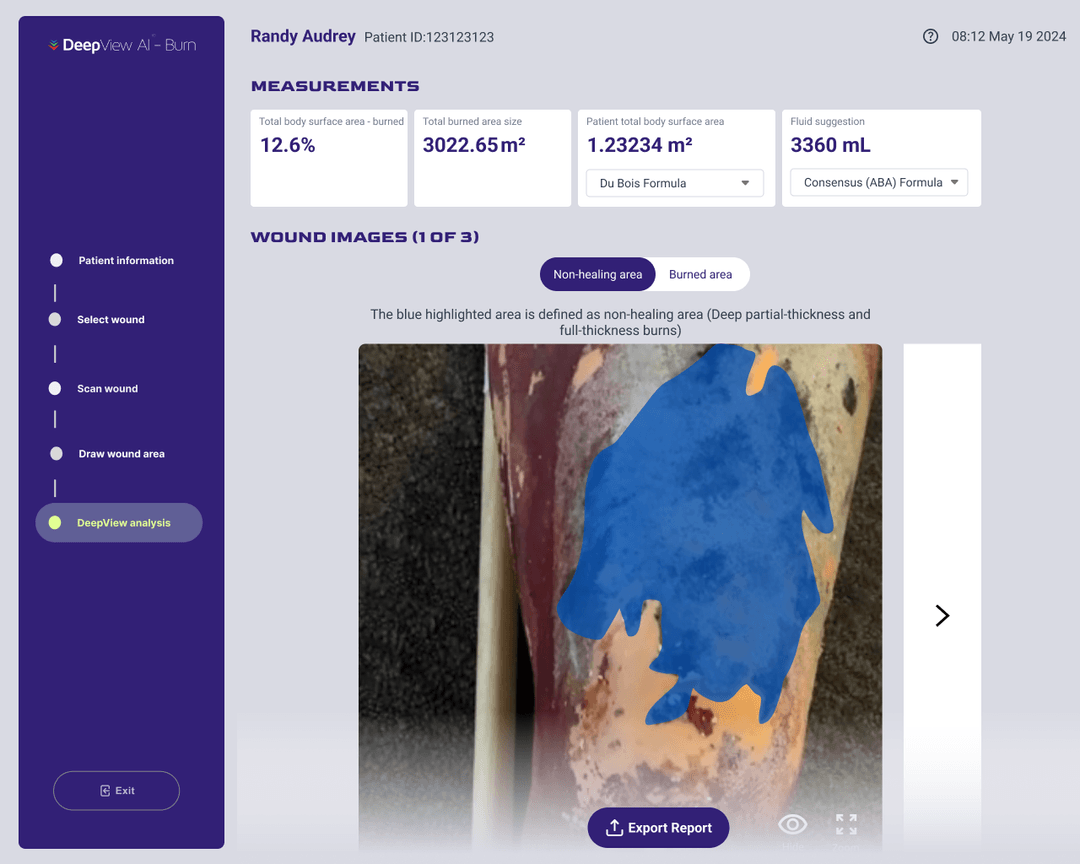The image size is (1080, 864).
Task: Click the Scan wound step circle
Action: coord(55,388)
